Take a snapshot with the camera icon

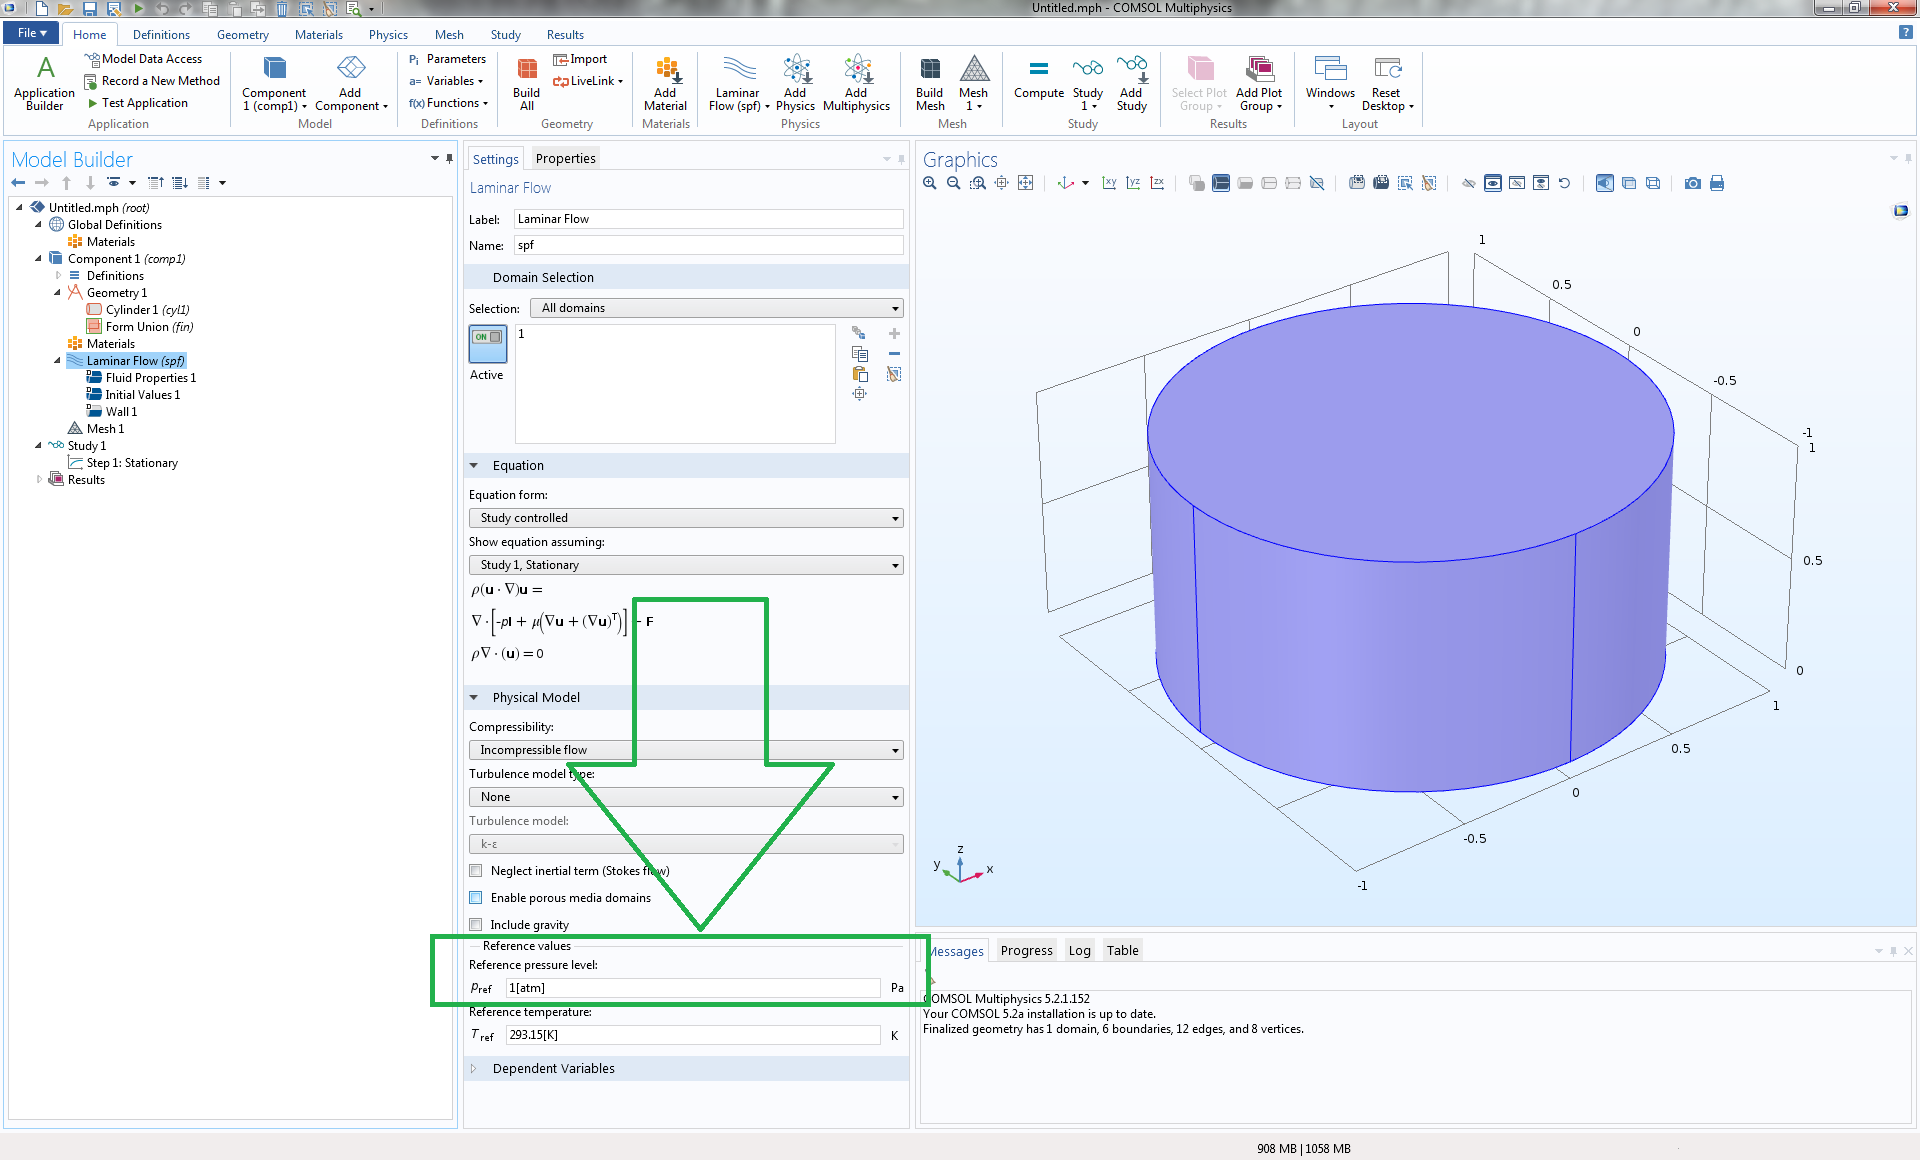click(1693, 183)
